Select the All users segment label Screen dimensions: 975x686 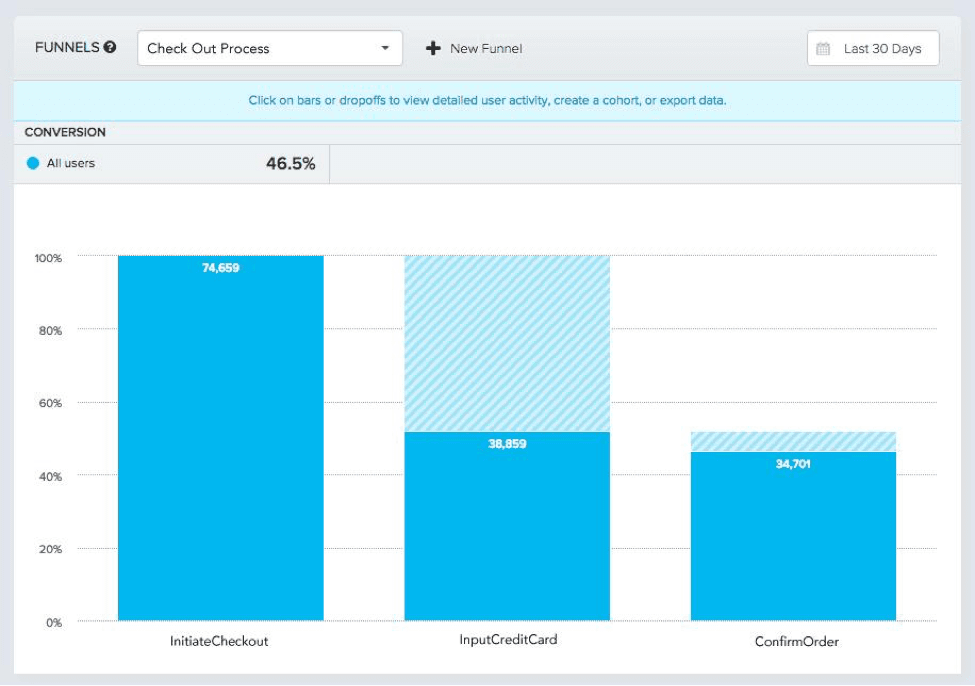coord(71,163)
